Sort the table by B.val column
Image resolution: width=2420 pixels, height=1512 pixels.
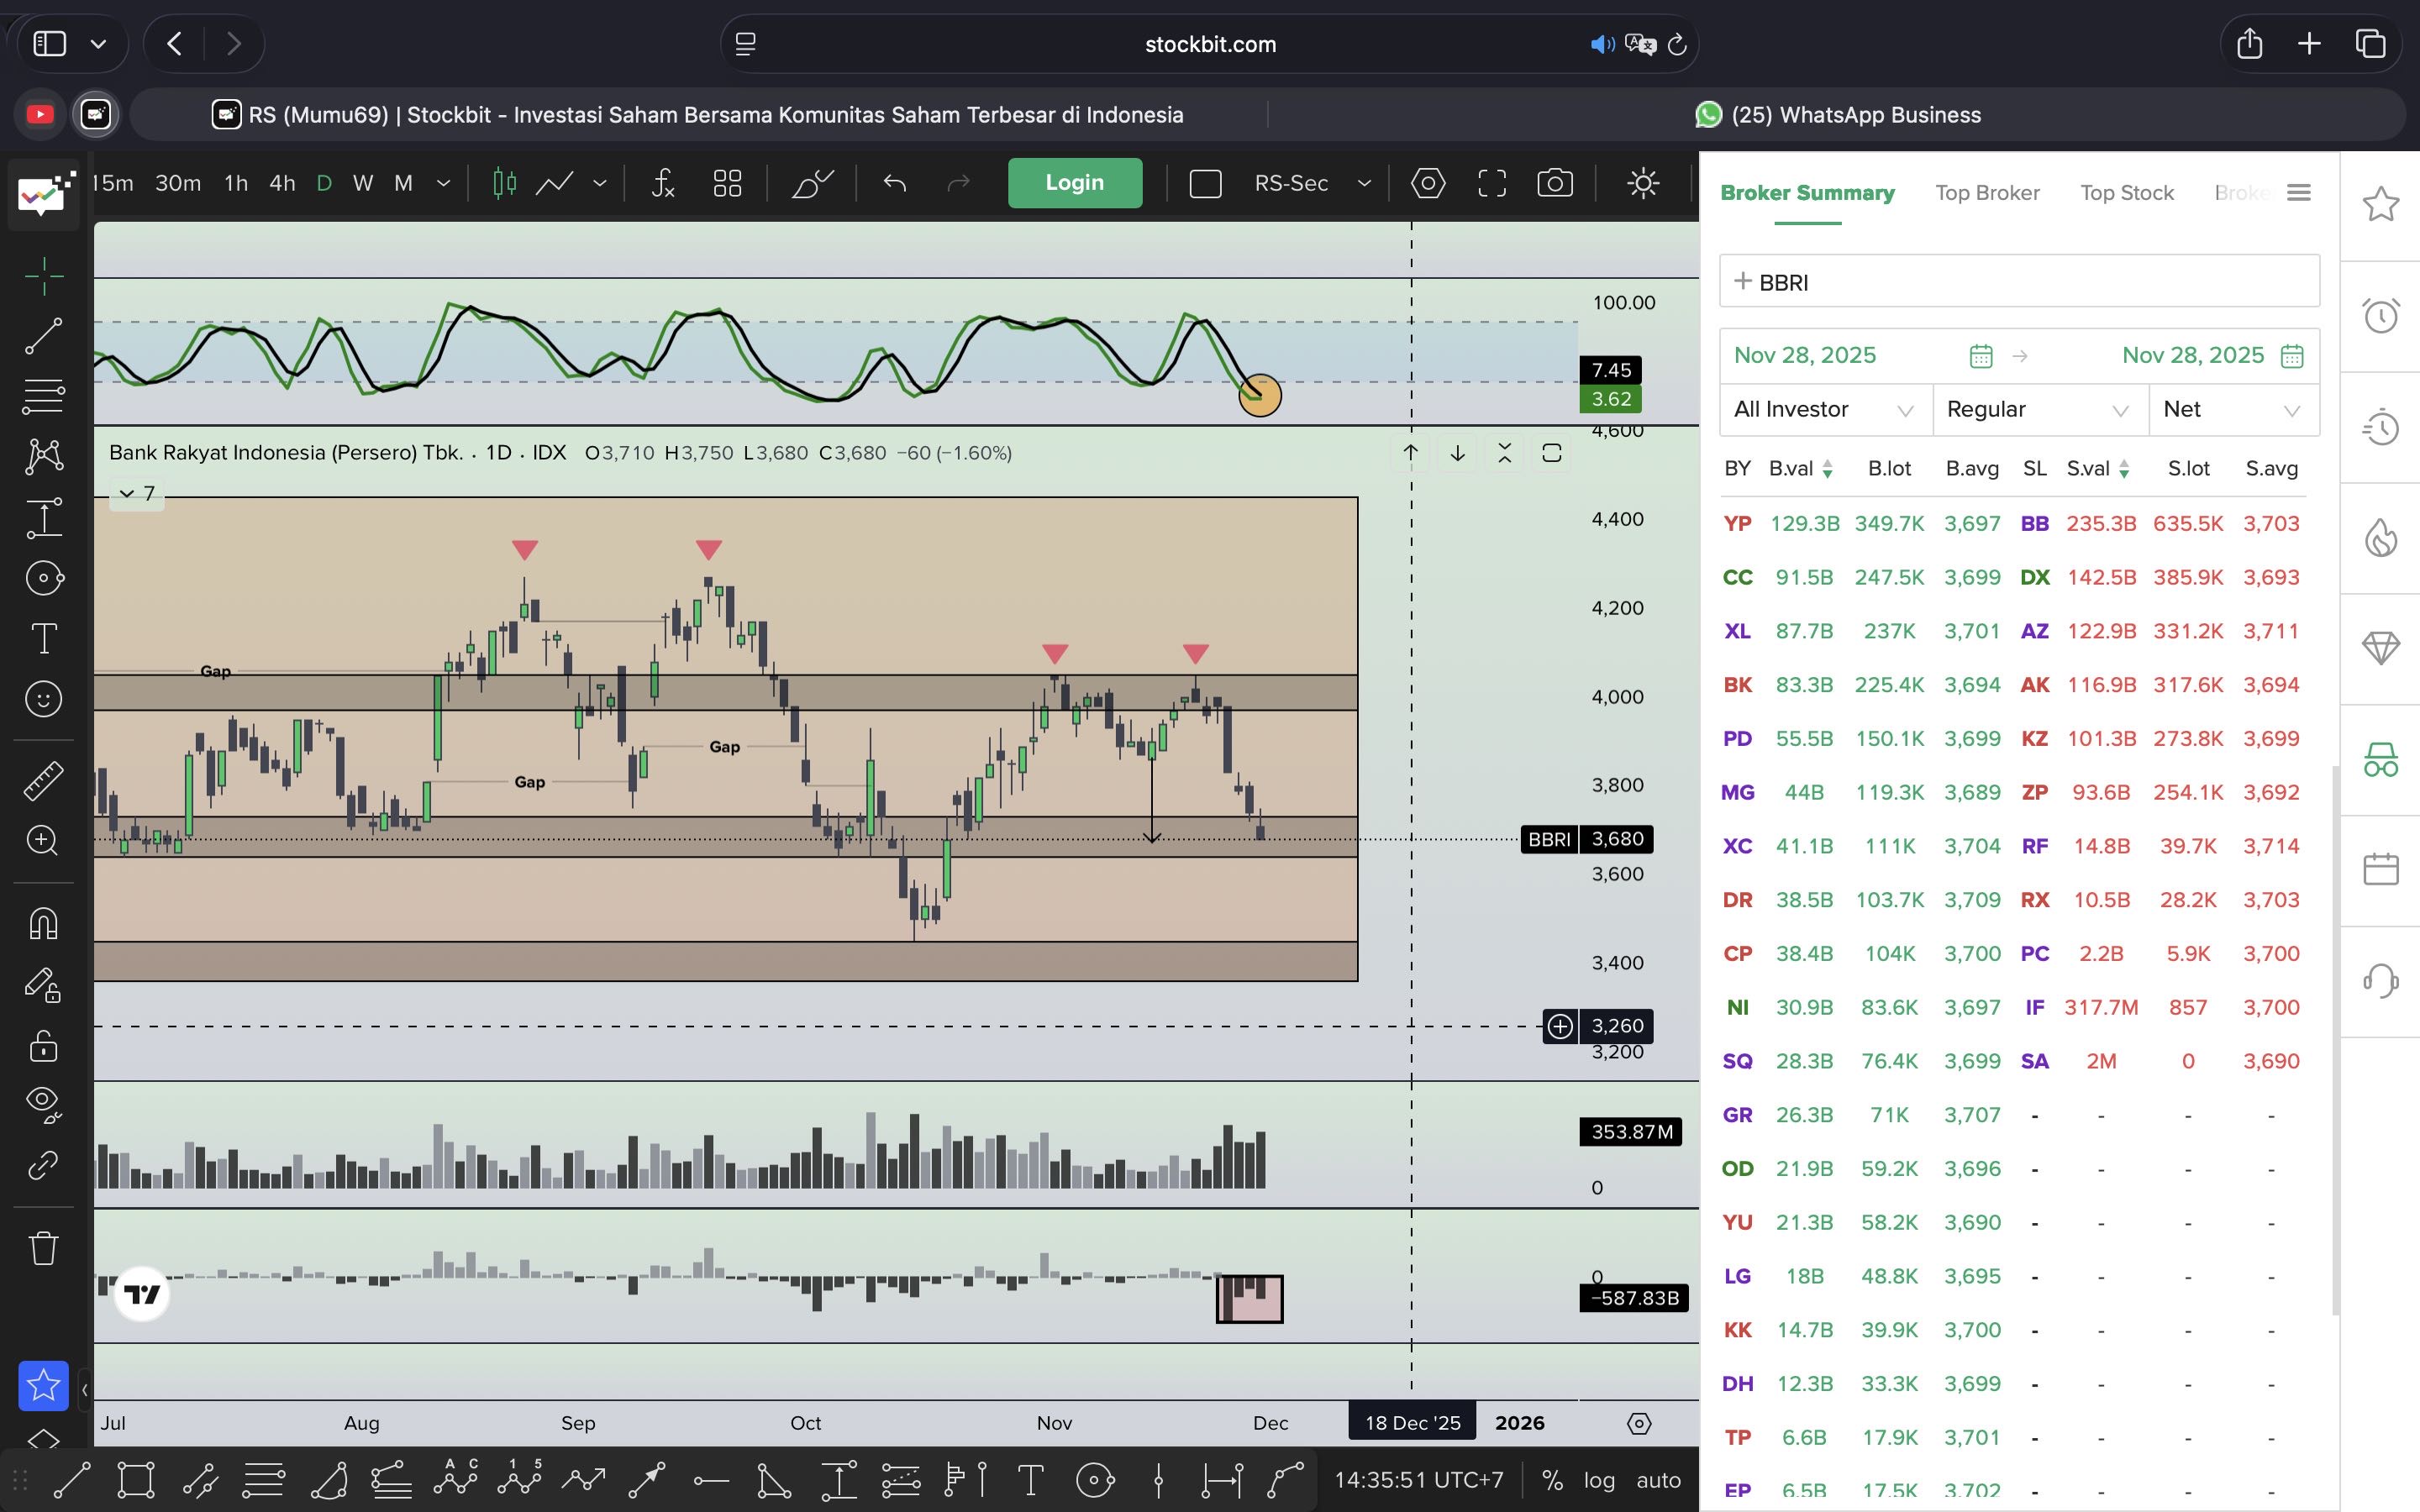point(1799,469)
